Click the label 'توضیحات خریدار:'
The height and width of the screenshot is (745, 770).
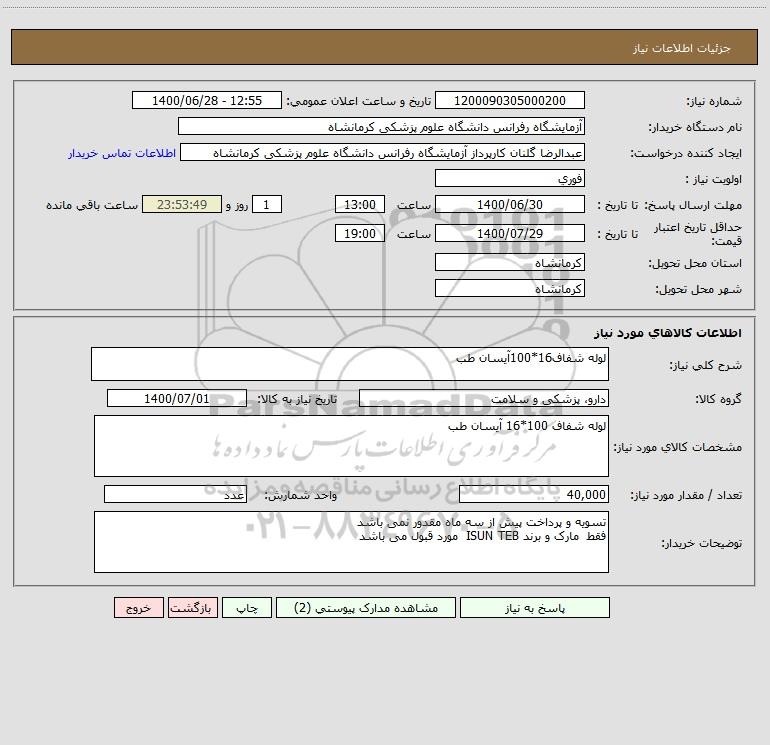coord(702,543)
